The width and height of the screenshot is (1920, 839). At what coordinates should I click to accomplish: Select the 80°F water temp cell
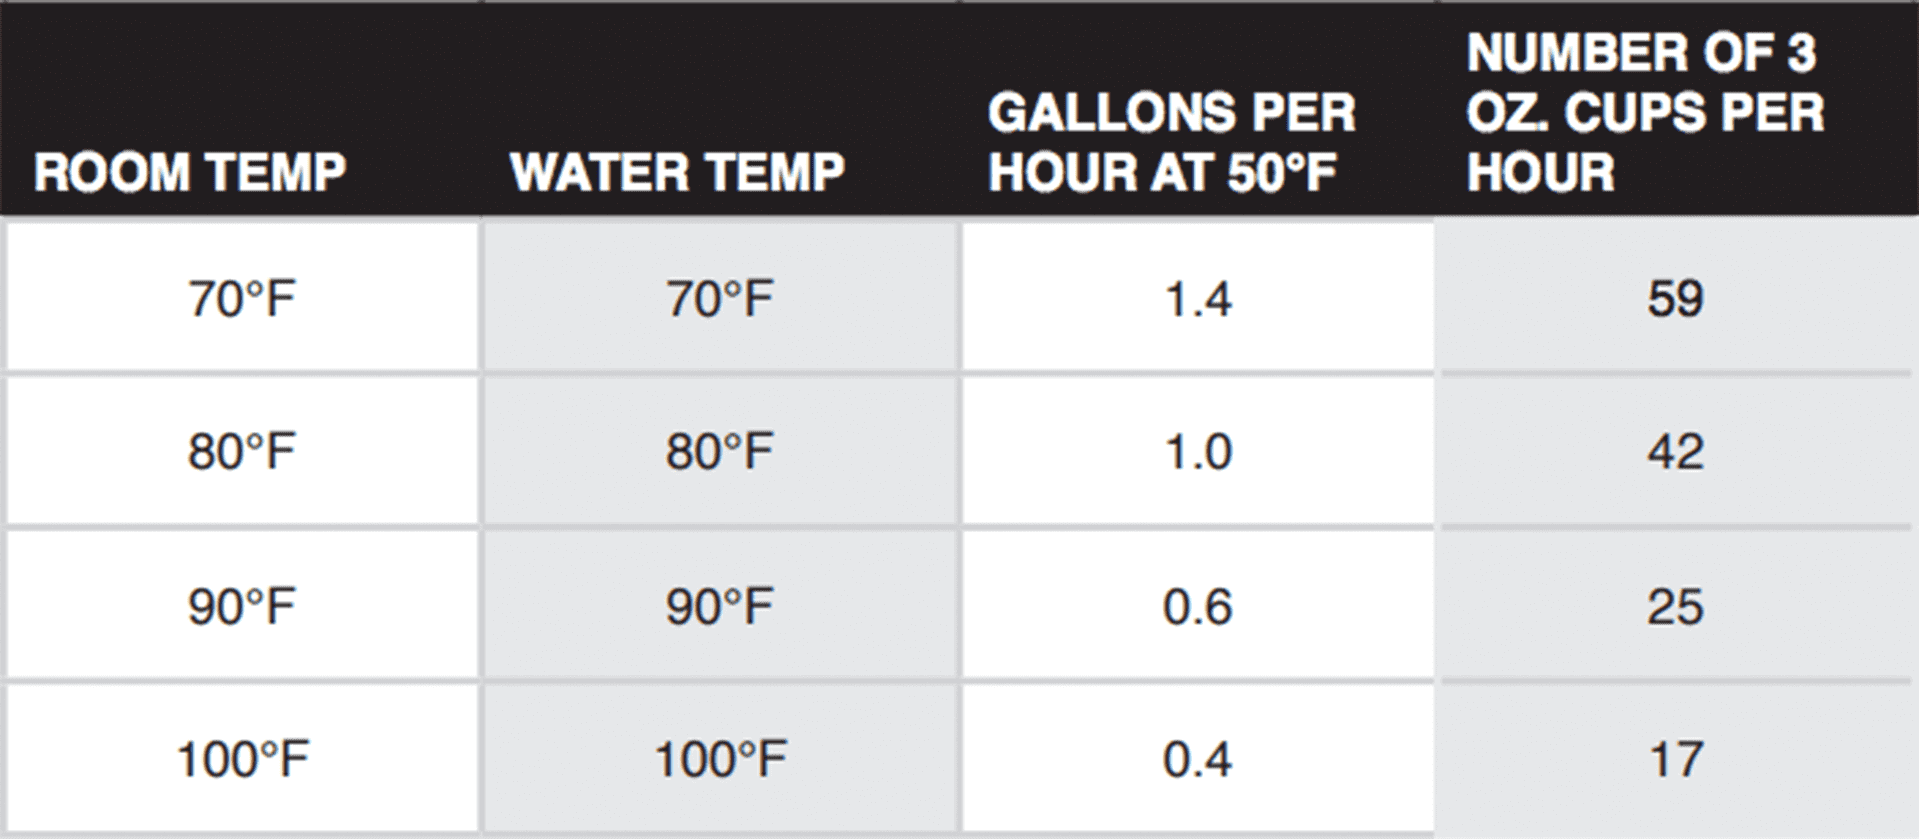[x=720, y=452]
